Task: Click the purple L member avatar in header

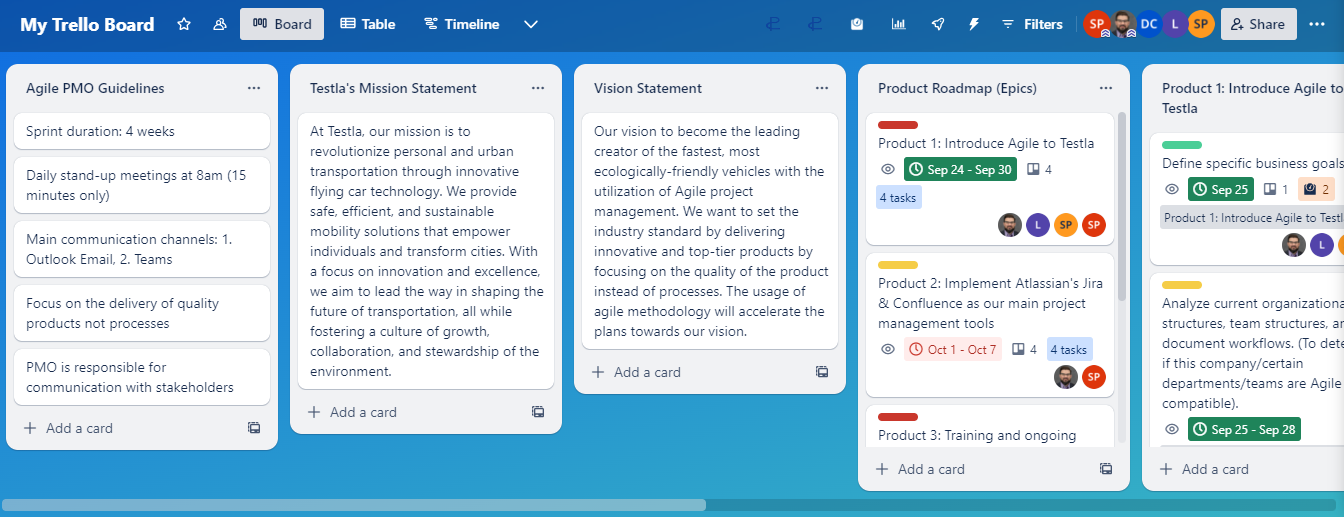Action: pos(1175,24)
